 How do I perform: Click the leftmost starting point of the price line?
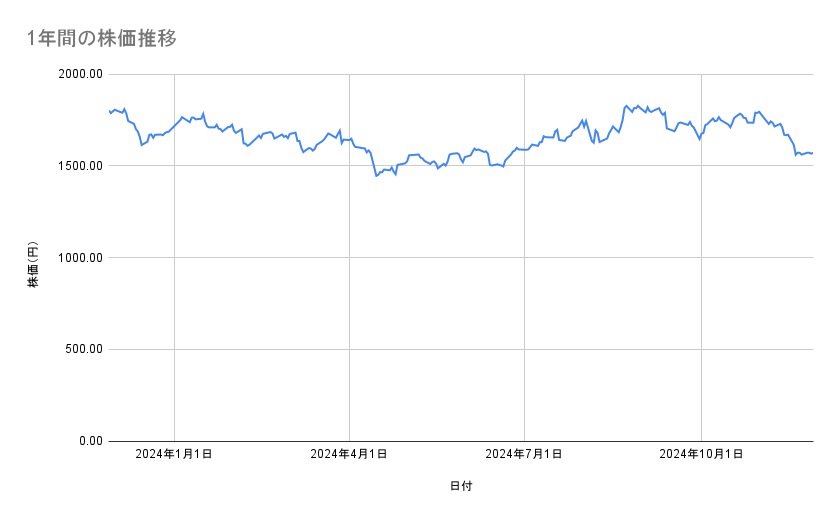pos(109,111)
